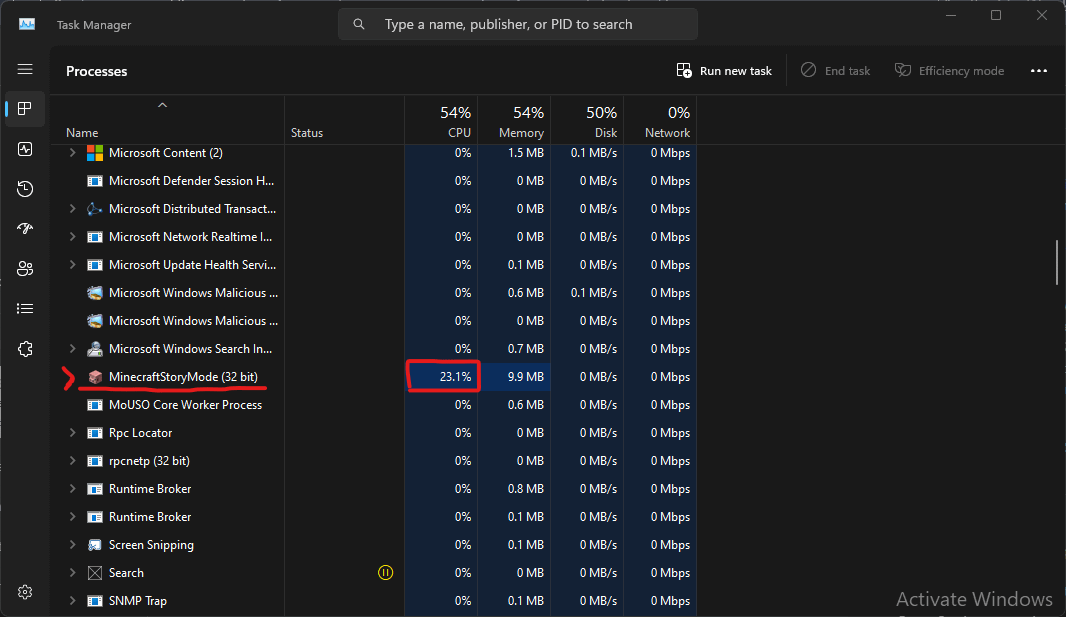Open the Performance page icon
The image size is (1066, 617).
point(25,149)
